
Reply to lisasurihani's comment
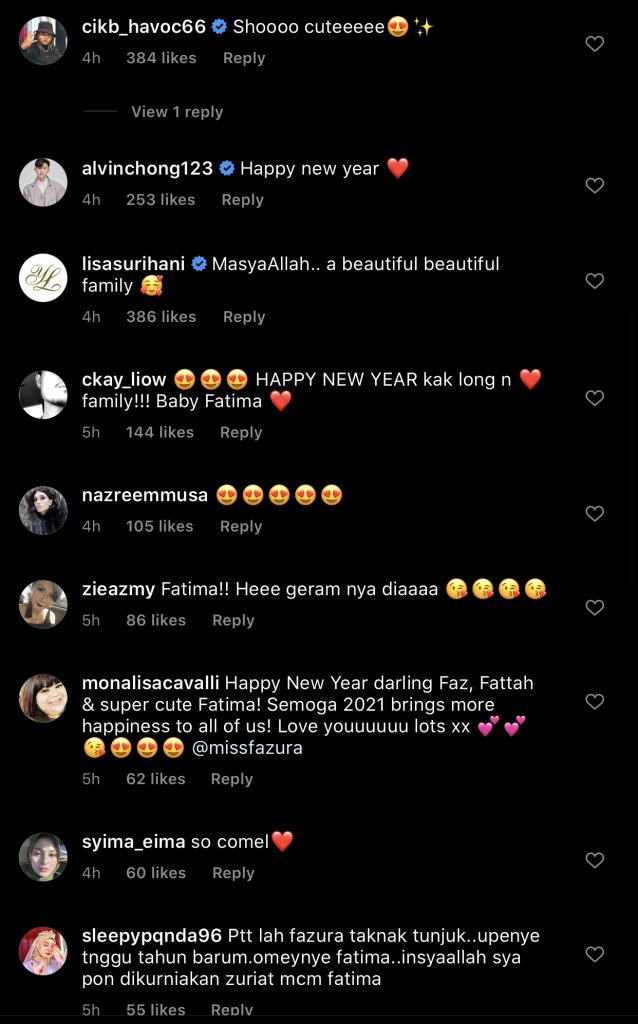[x=244, y=317]
